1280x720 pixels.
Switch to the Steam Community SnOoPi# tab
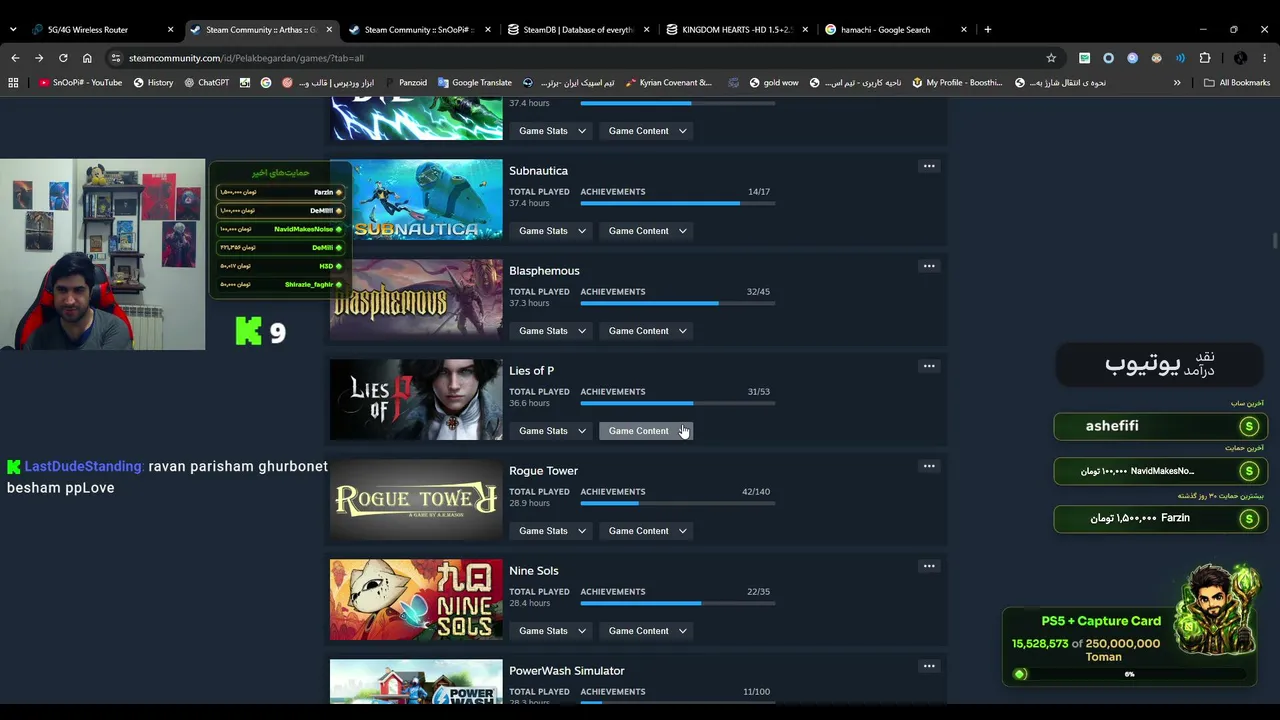tap(418, 30)
